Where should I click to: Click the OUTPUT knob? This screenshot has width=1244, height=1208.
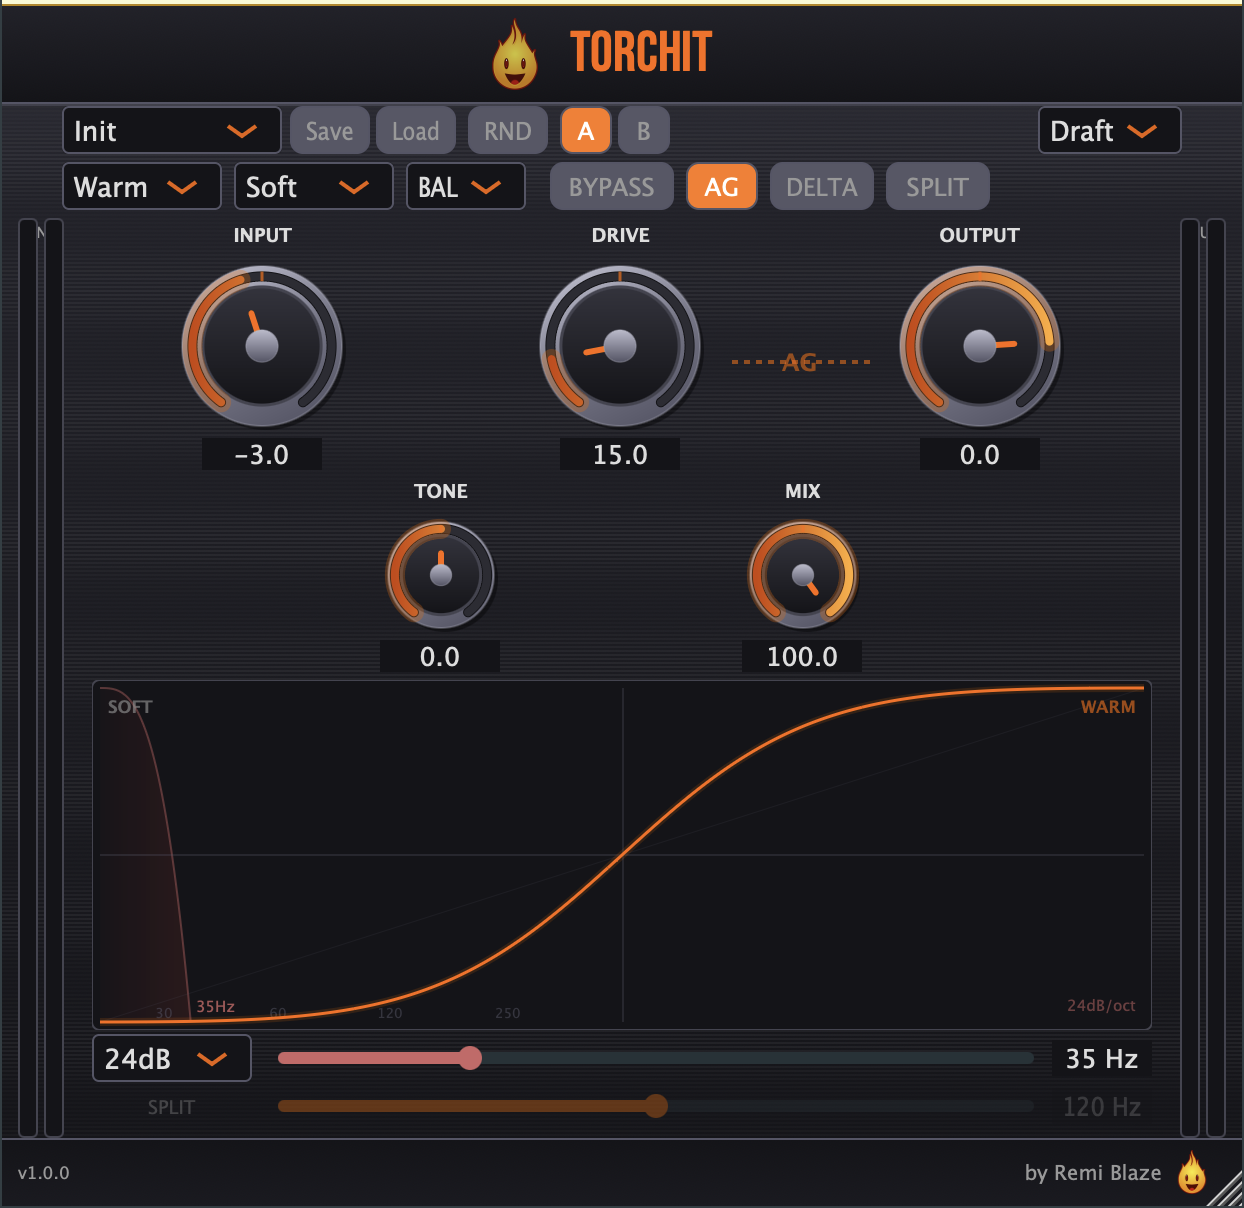pyautogui.click(x=980, y=346)
